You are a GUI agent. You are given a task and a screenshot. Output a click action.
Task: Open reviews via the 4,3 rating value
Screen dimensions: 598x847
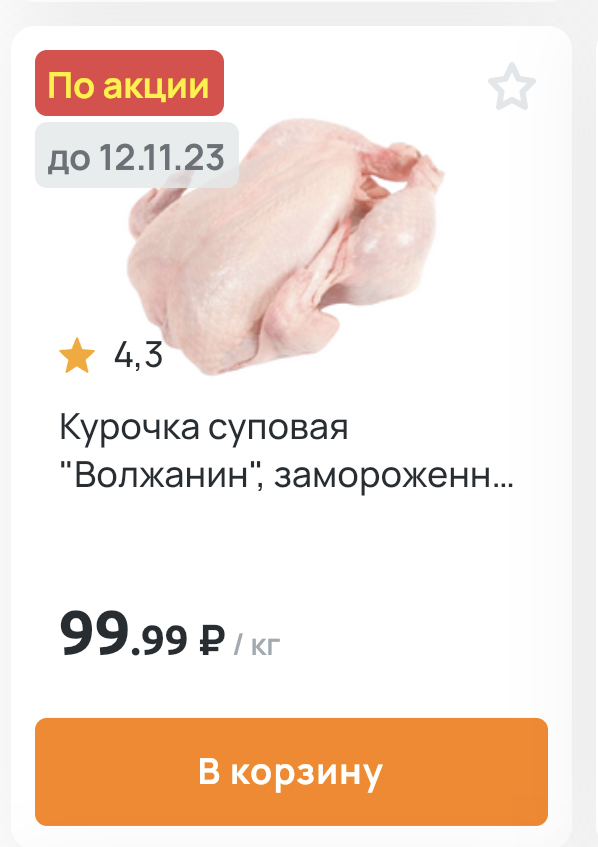tap(138, 355)
